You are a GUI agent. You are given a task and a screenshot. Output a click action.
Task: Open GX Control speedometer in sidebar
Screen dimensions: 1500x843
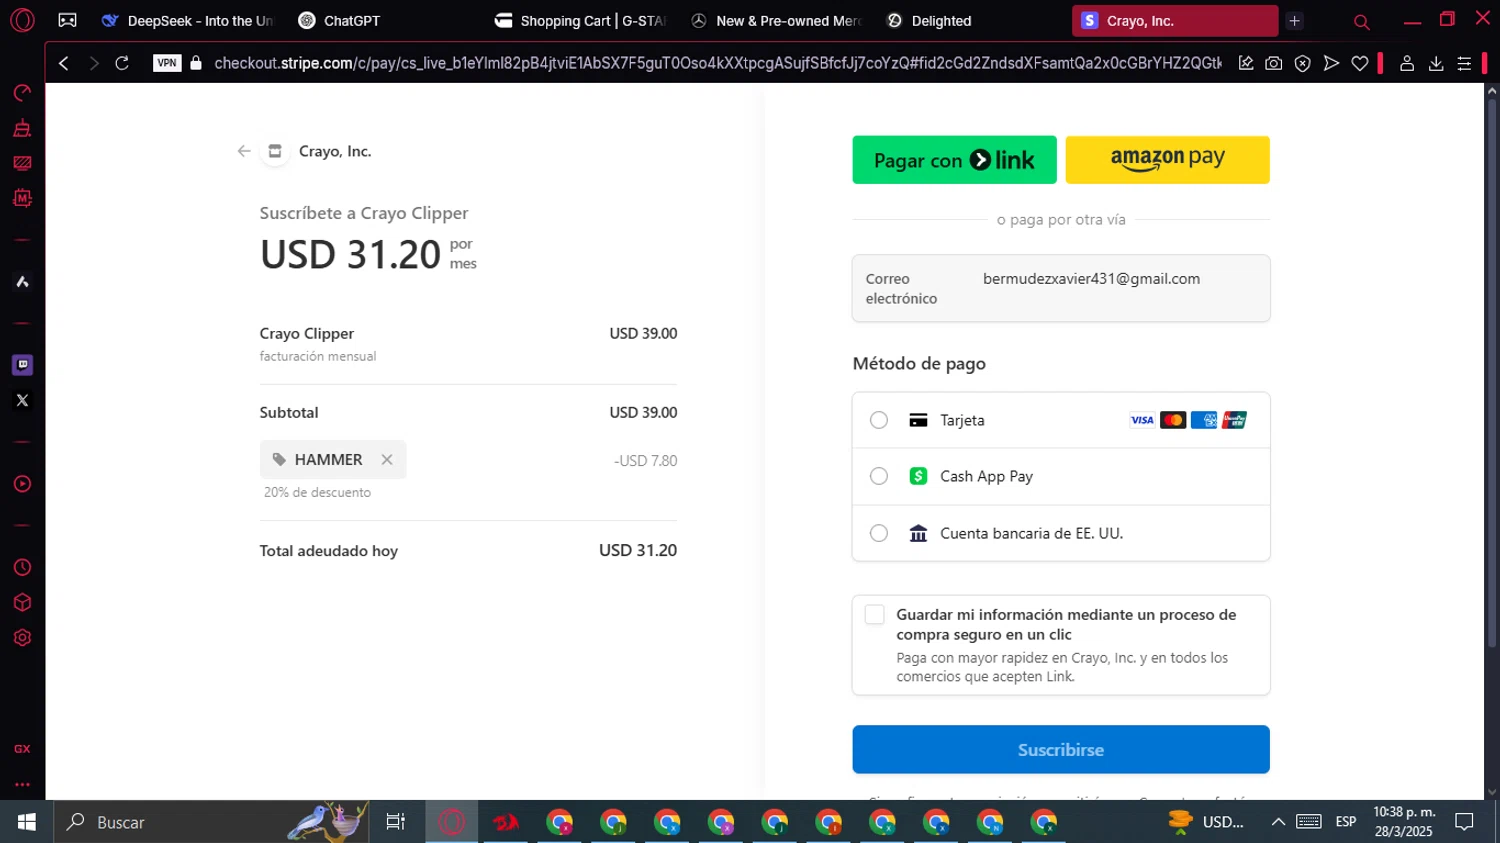coord(22,93)
